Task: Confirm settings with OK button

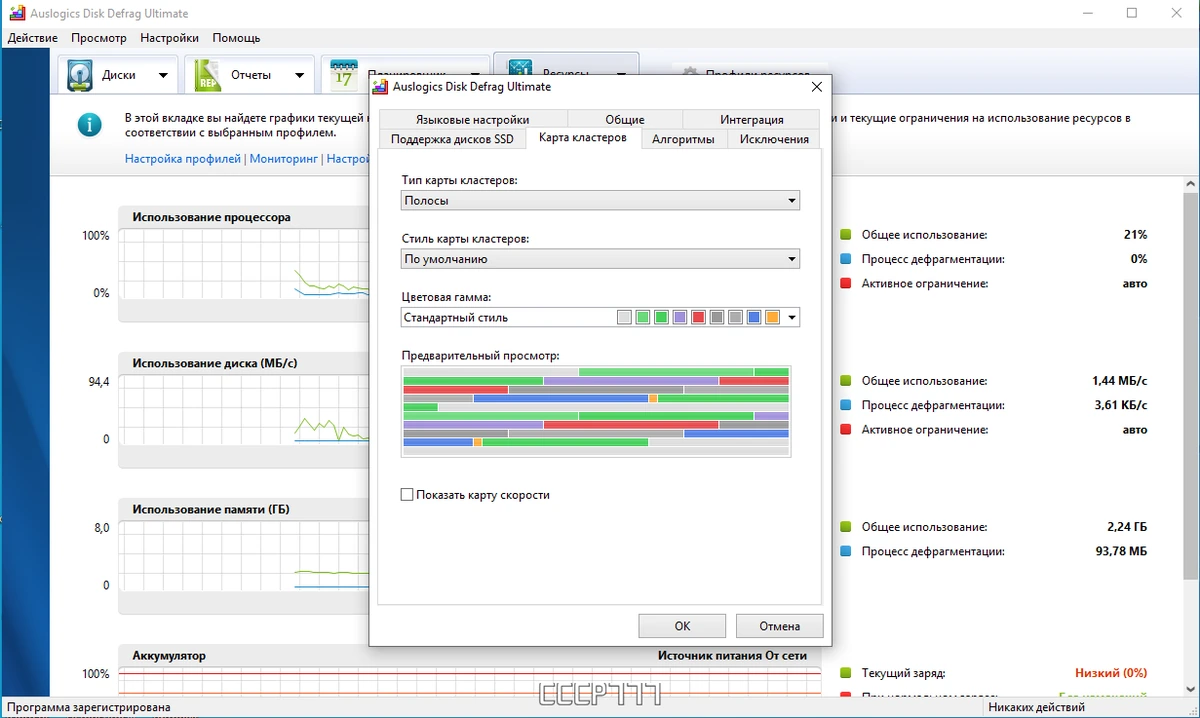Action: [x=682, y=626]
